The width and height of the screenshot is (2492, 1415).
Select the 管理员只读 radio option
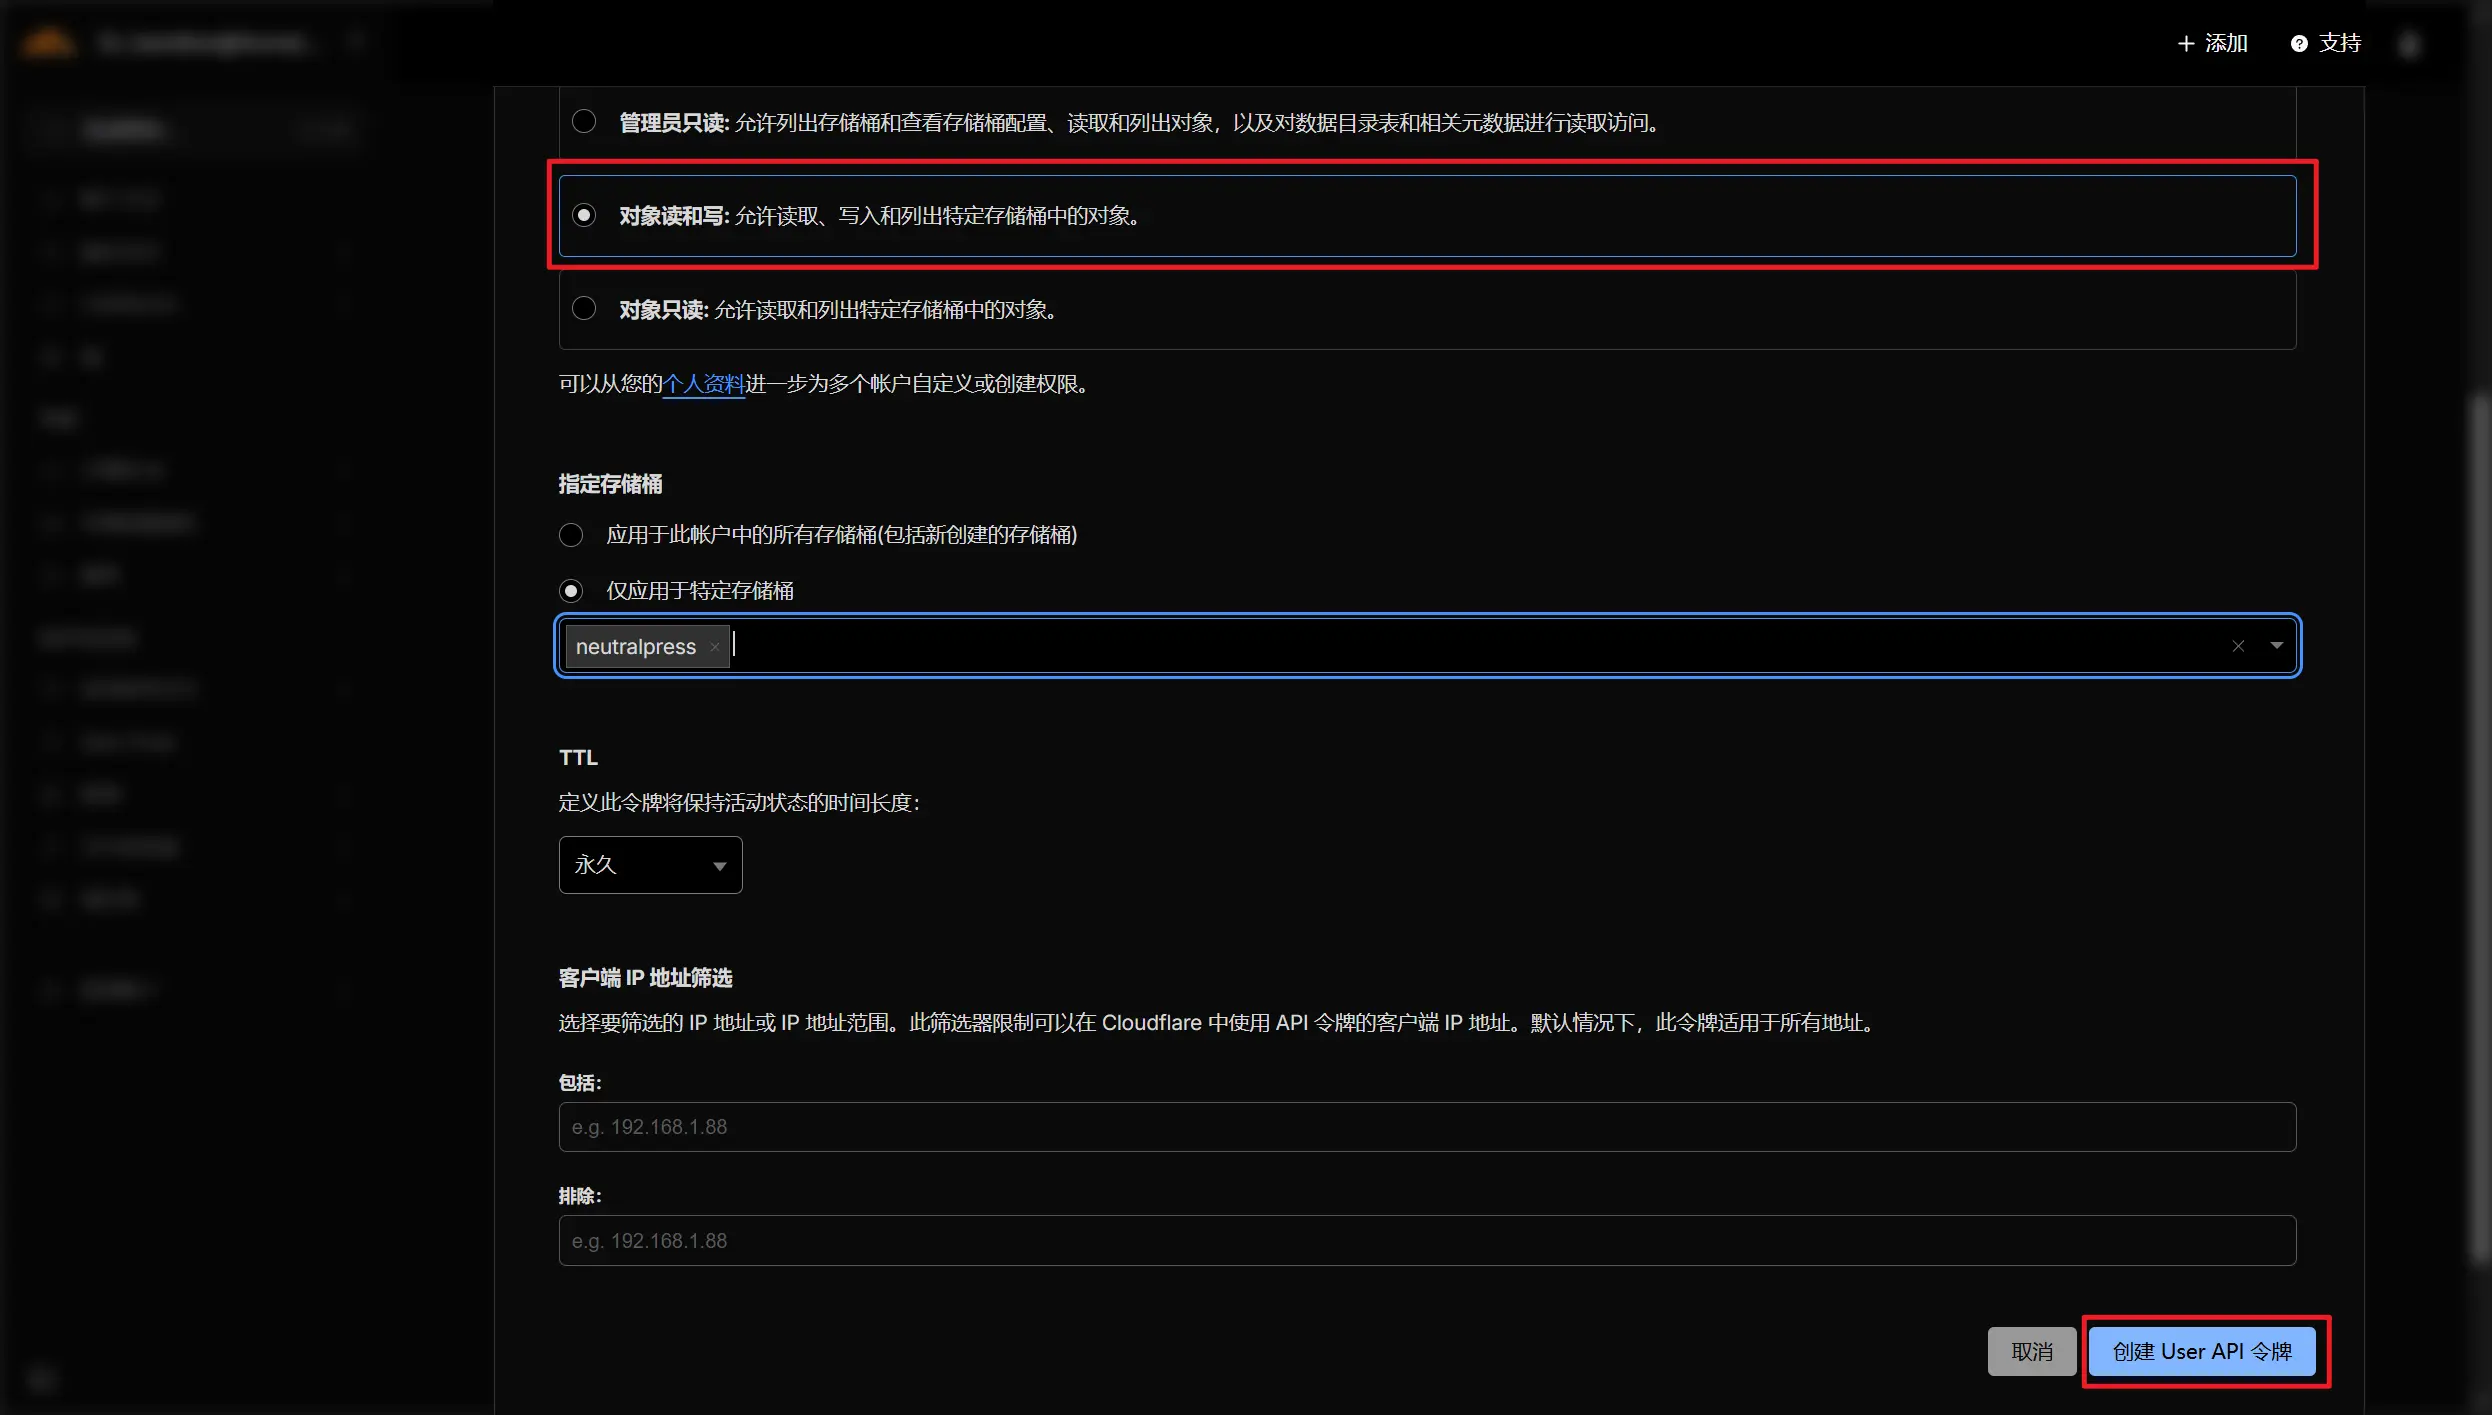click(584, 121)
